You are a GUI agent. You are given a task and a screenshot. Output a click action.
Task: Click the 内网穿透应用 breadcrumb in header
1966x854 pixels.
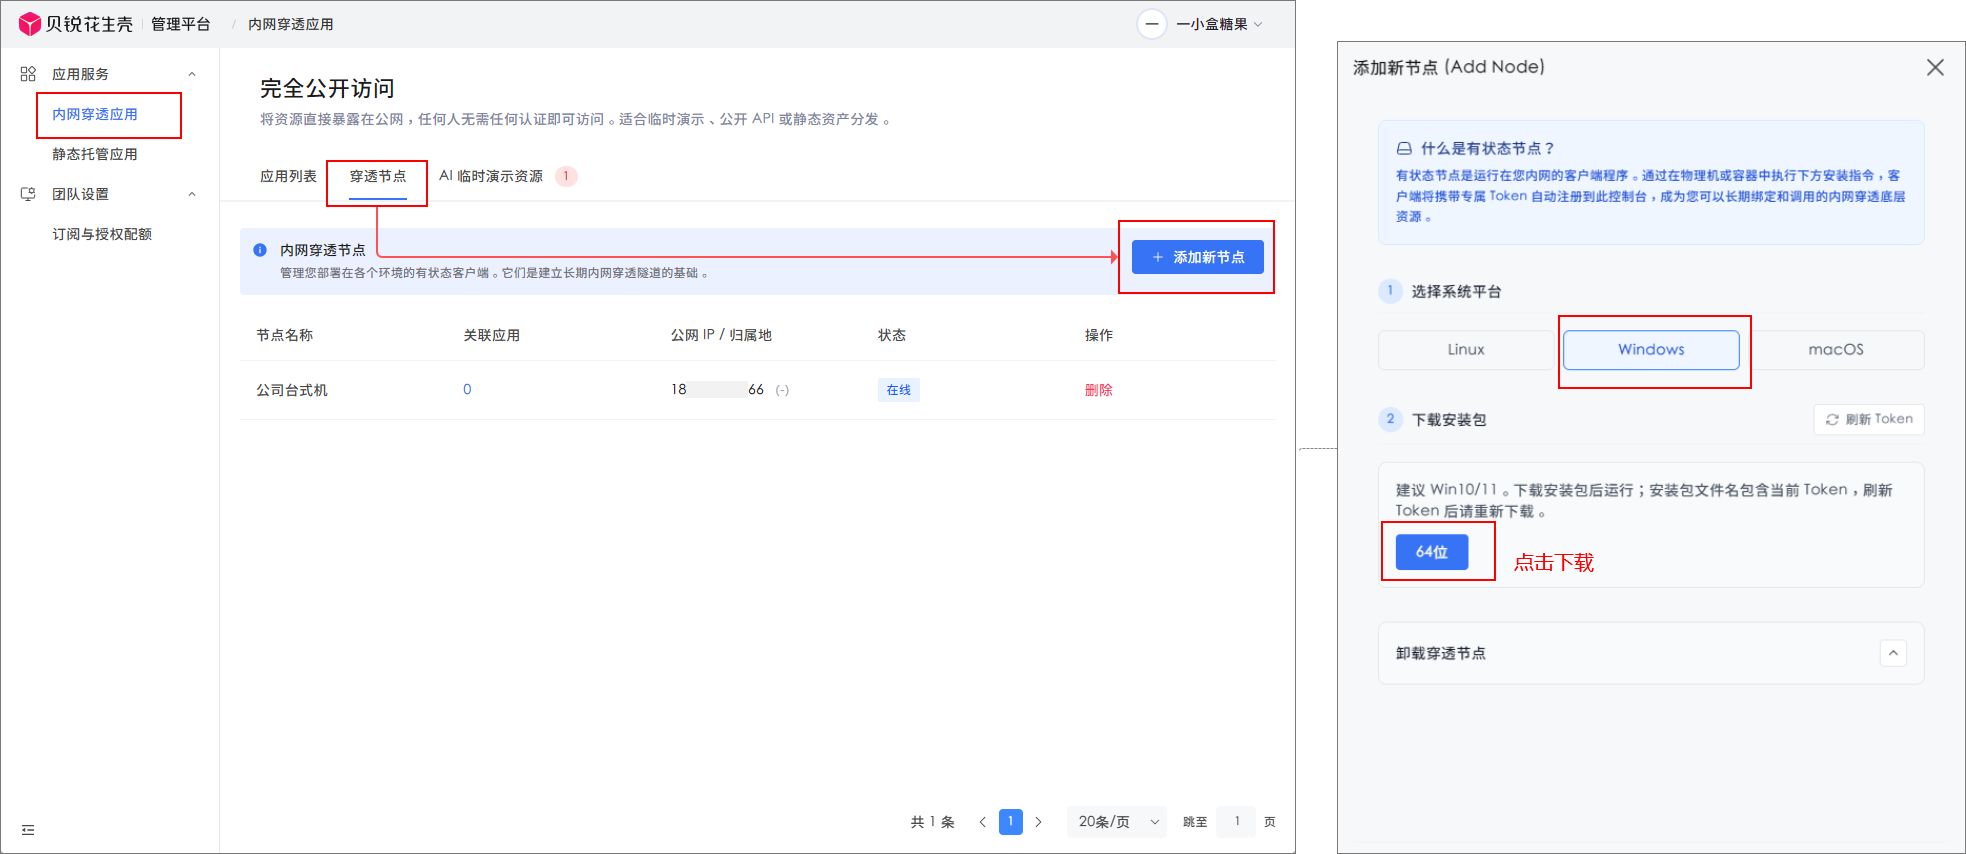(291, 24)
